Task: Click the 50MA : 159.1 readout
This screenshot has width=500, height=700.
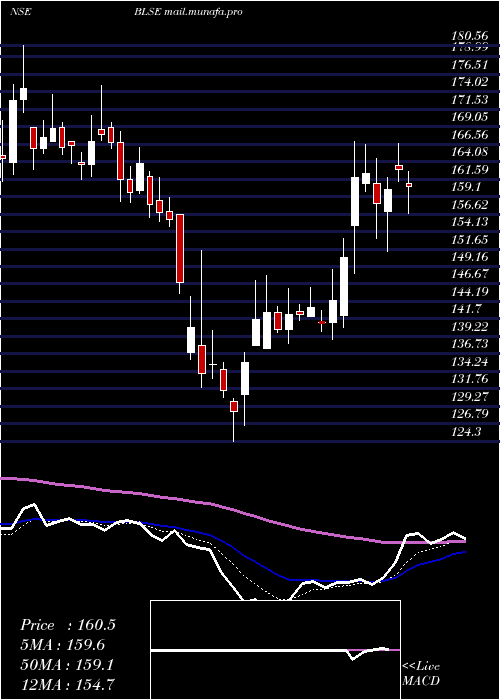Action: point(67,665)
